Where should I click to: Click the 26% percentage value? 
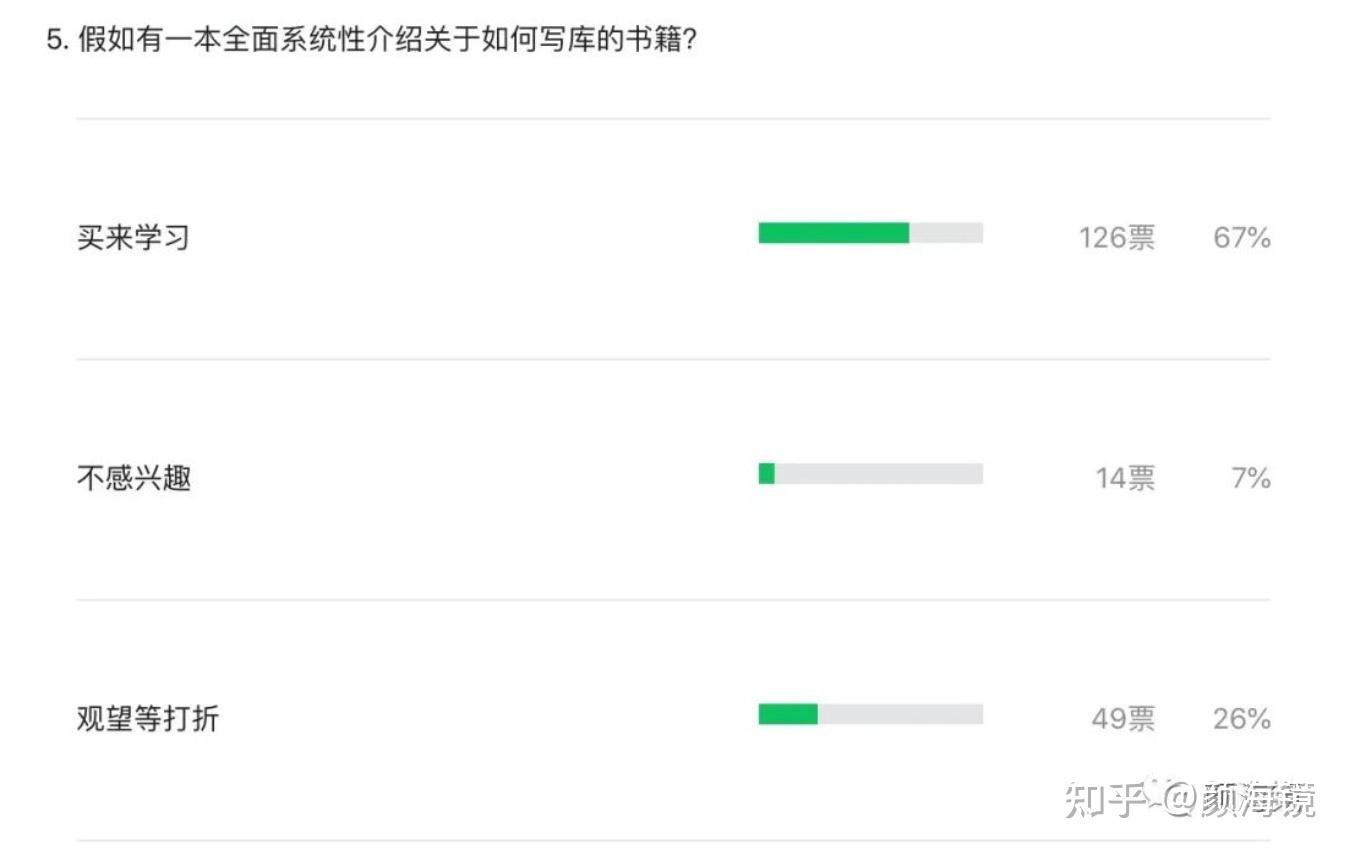coord(1242,718)
